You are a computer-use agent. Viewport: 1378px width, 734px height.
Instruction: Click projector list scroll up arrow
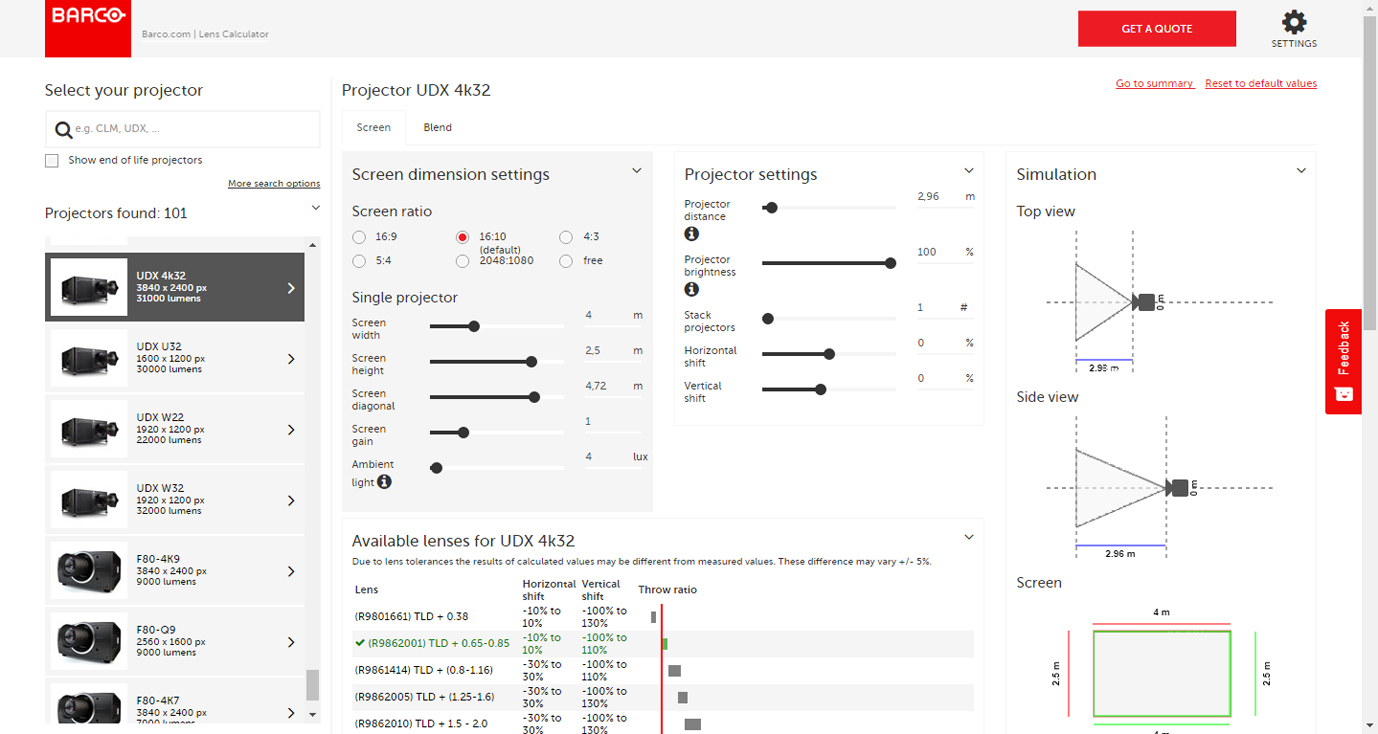point(313,245)
